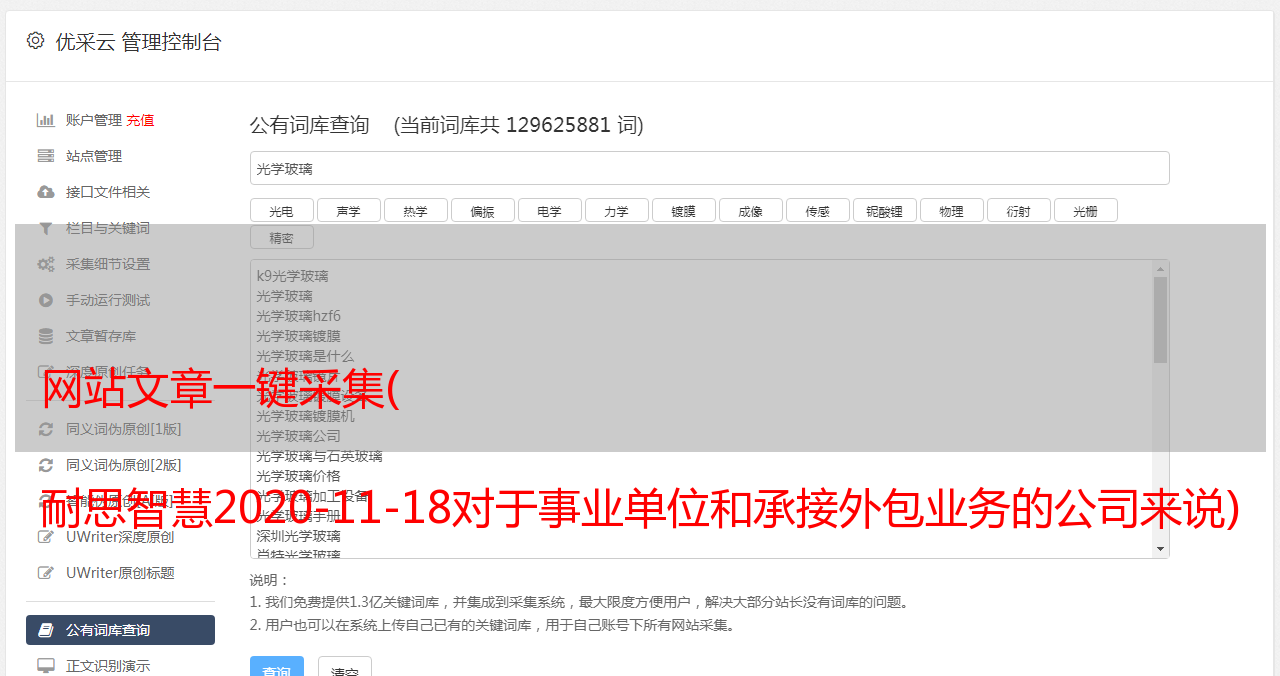This screenshot has height=676, width=1280.
Task: Click the gear icon beside 优采云 管理控制台
Action: click(x=36, y=41)
